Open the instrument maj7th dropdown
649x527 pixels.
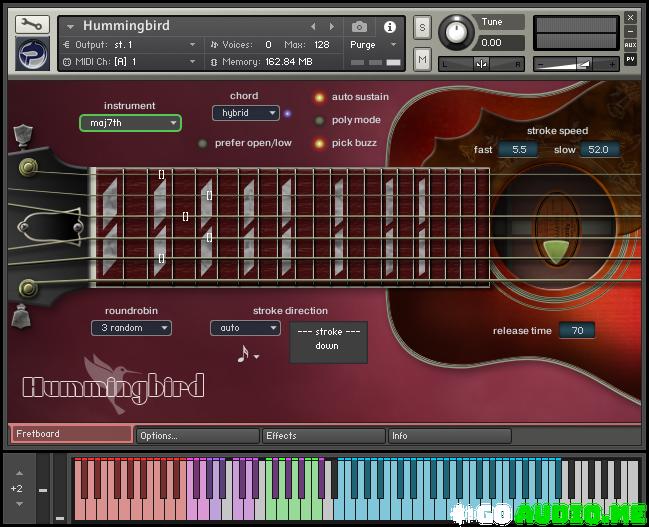[130, 123]
